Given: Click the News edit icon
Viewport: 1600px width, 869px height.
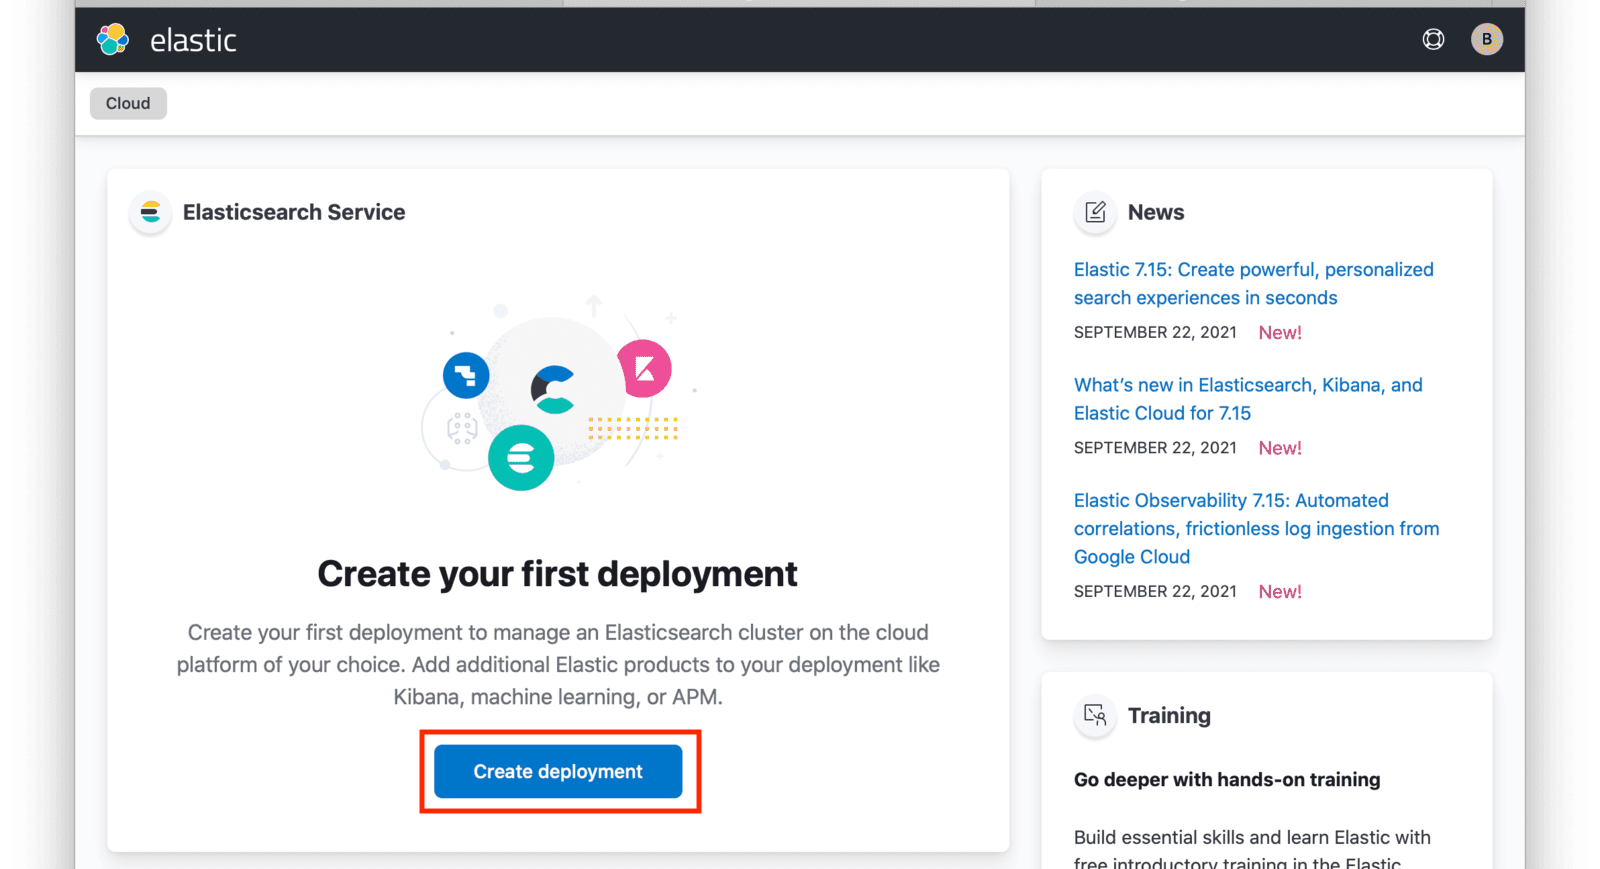Looking at the screenshot, I should click(1095, 212).
